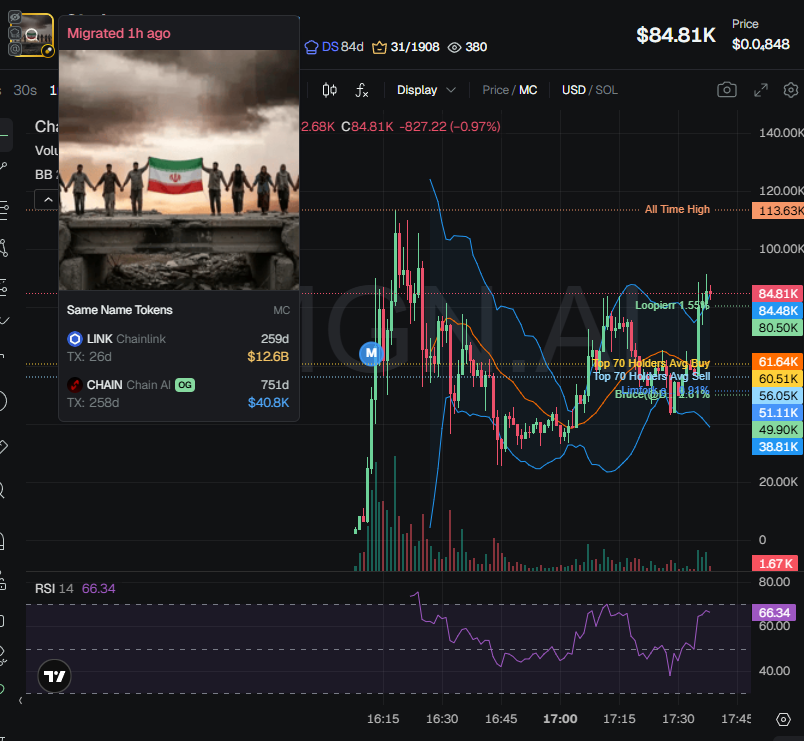Screen dimensions: 804x741
Task: Click the red 84.81K price tag
Action: (778, 293)
